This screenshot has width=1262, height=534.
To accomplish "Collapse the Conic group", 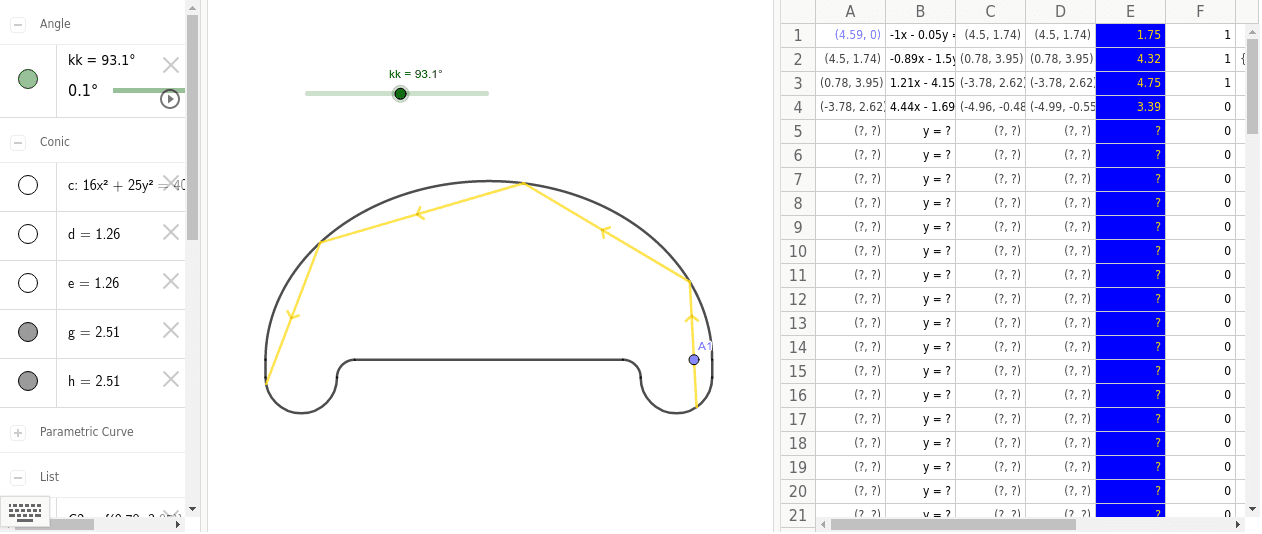I will tap(18, 142).
